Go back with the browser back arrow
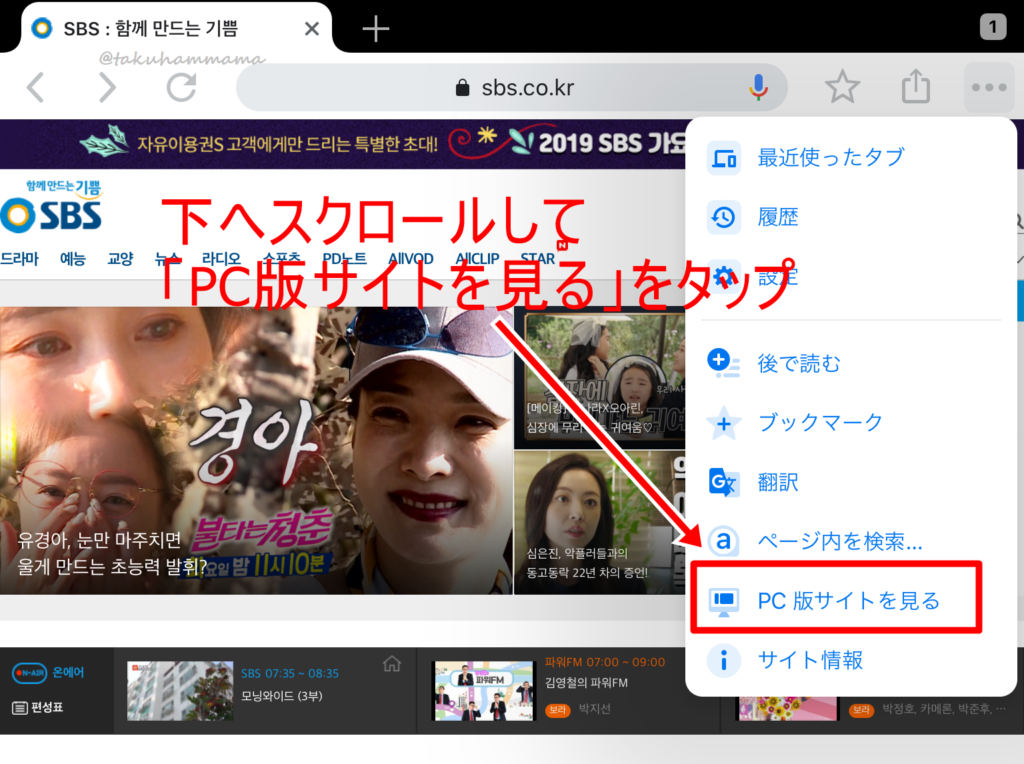 [x=35, y=88]
